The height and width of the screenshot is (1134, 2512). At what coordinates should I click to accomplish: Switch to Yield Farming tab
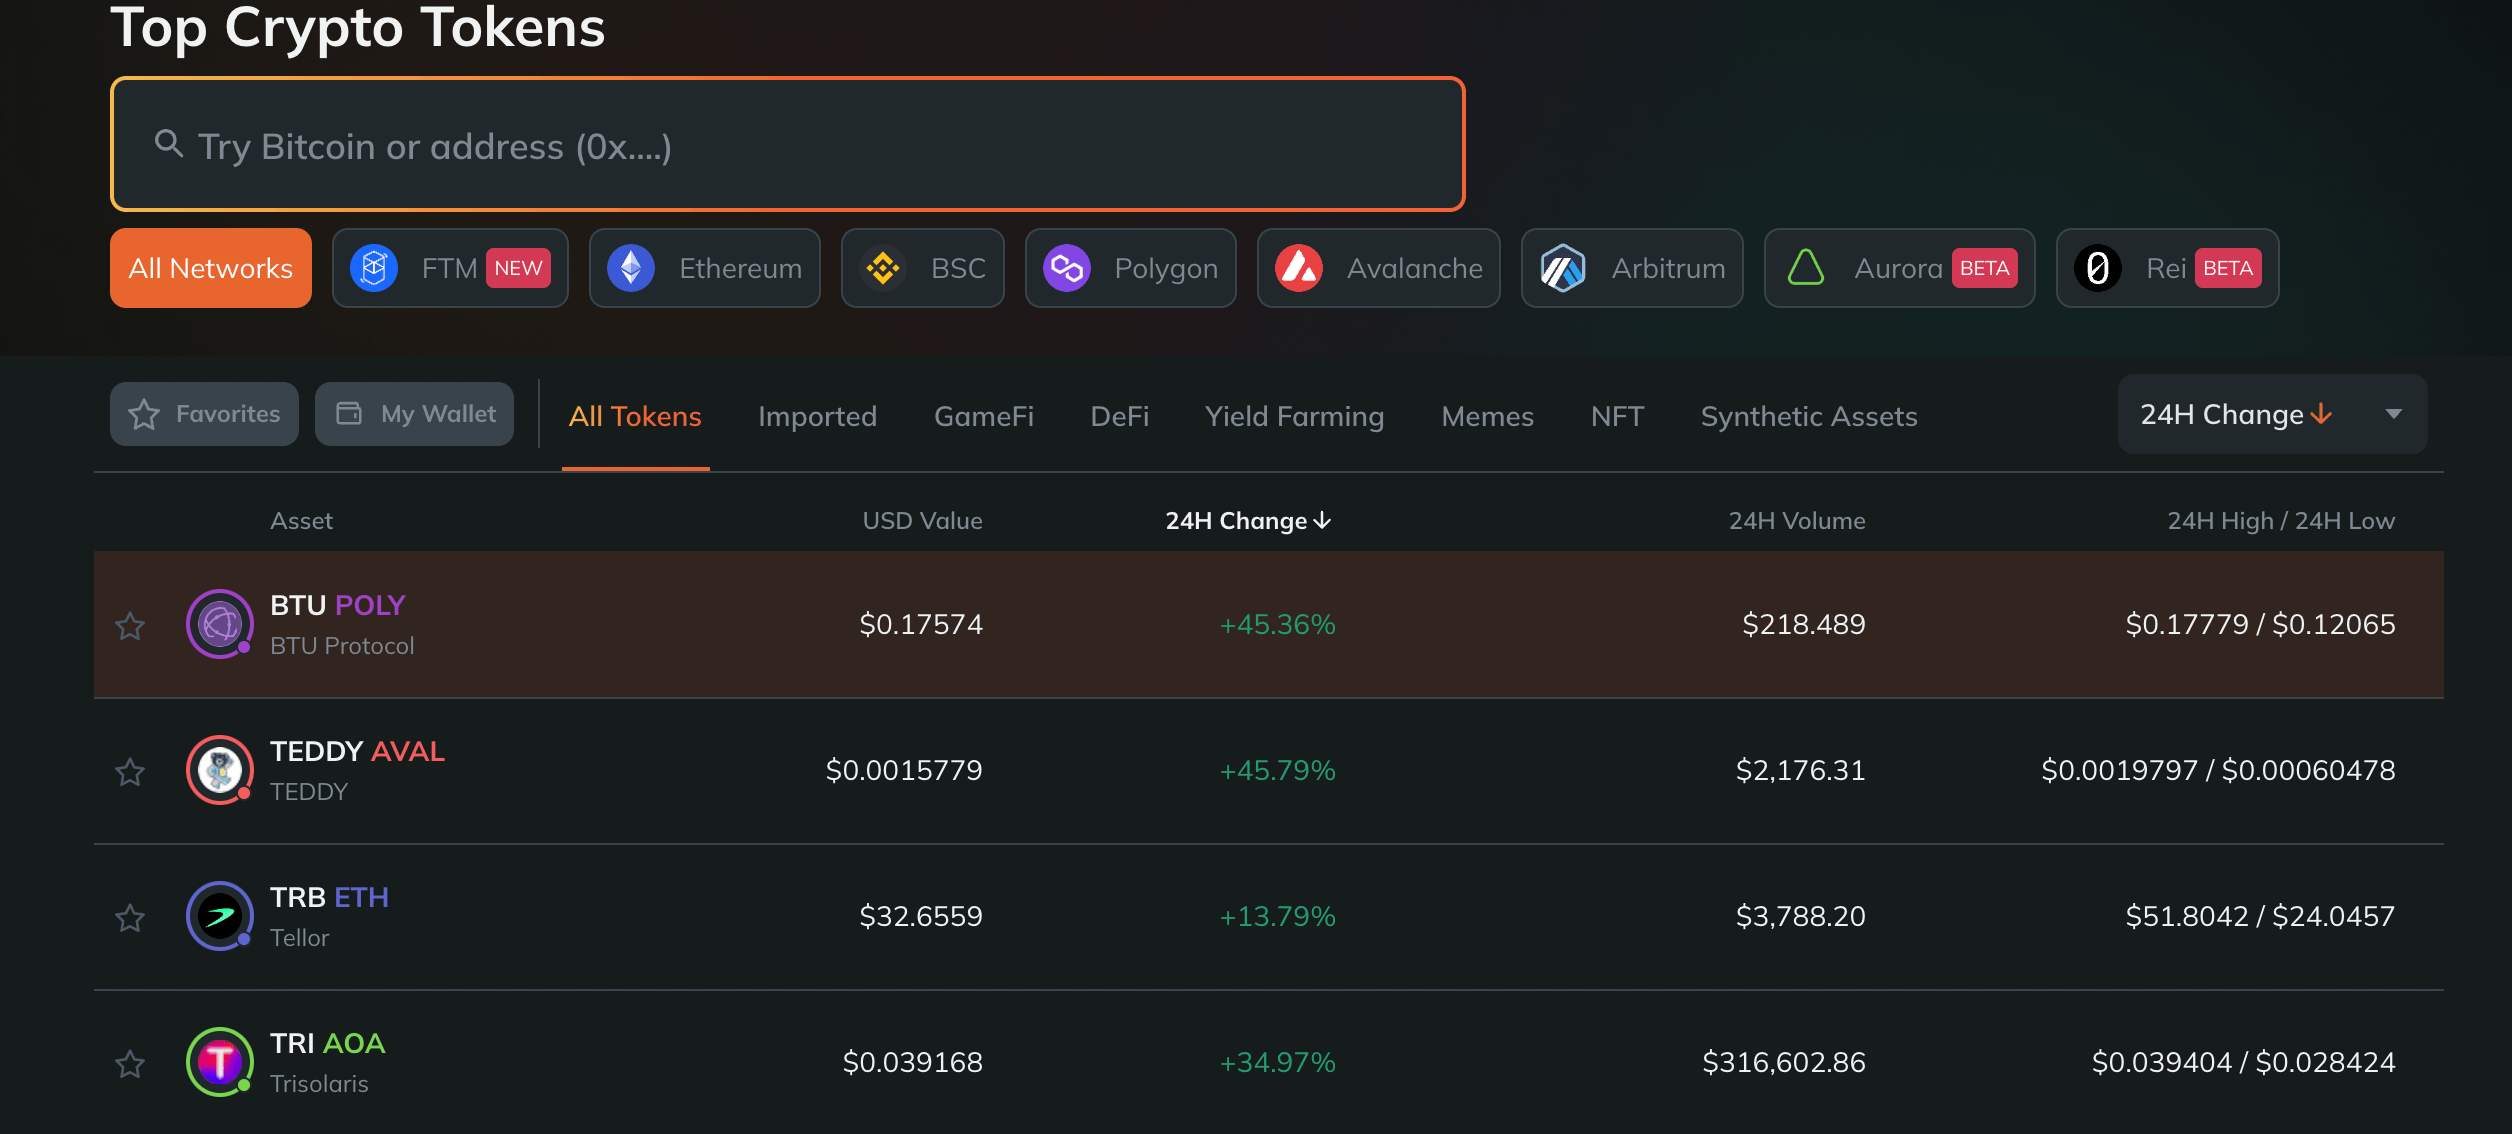coord(1295,416)
